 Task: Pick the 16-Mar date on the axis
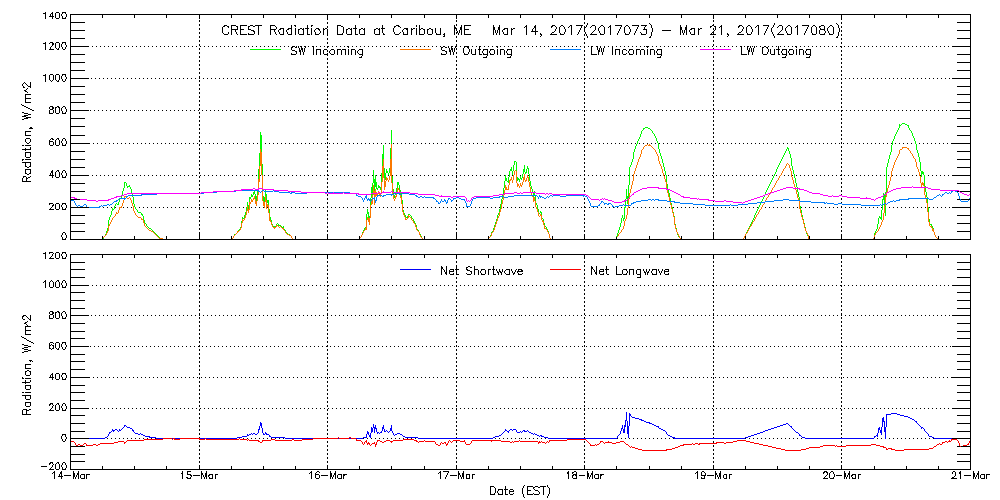[328, 476]
